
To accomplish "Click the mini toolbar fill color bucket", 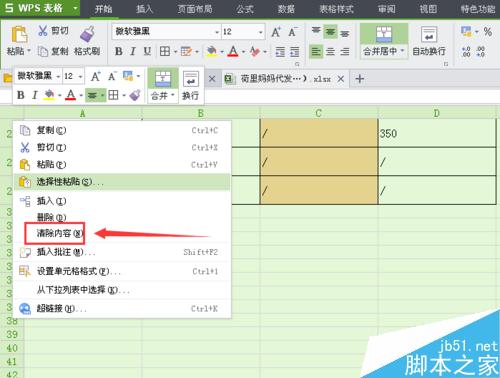I will (x=49, y=95).
